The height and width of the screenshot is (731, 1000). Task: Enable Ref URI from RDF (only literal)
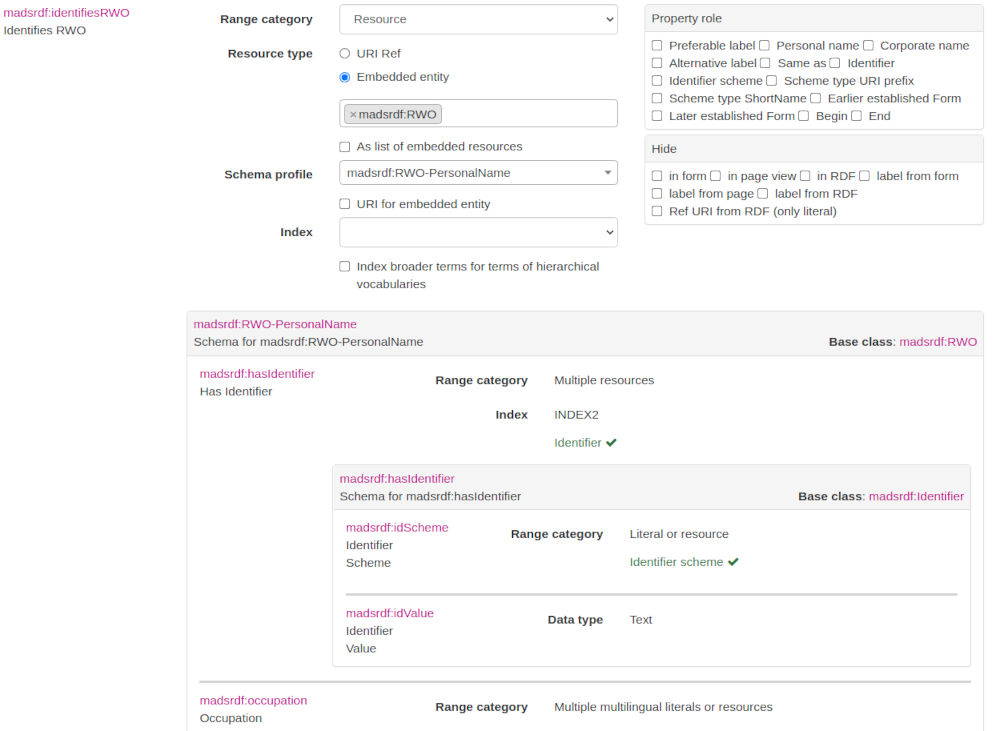[x=657, y=211]
